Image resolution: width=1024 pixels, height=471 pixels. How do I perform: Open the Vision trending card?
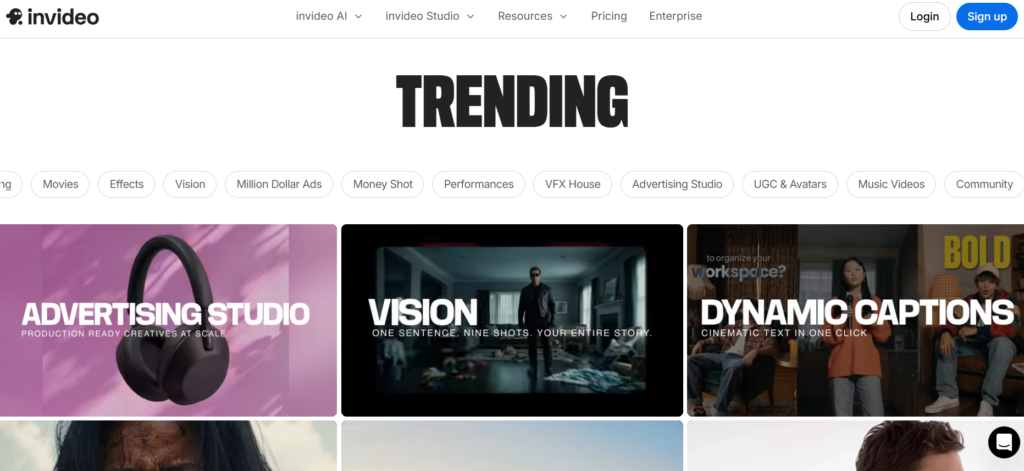[x=512, y=320]
